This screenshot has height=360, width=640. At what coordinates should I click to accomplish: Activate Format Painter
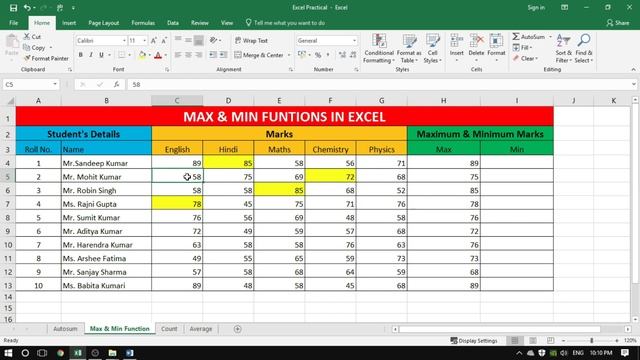(46, 58)
